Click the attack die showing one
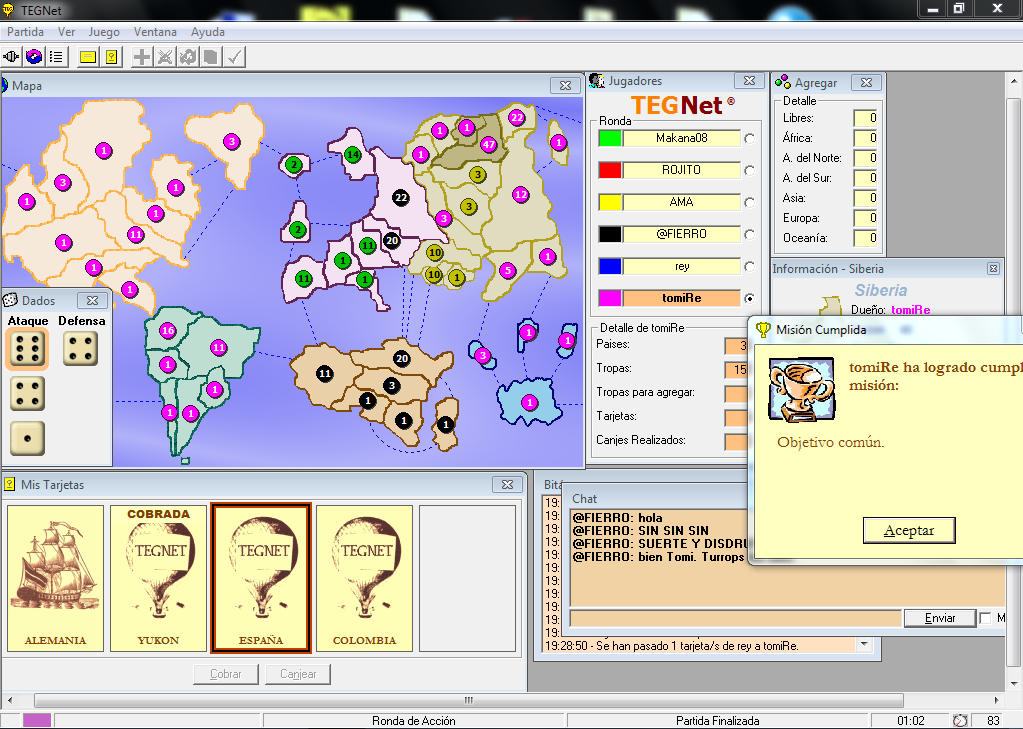The width and height of the screenshot is (1023, 729). (27, 438)
